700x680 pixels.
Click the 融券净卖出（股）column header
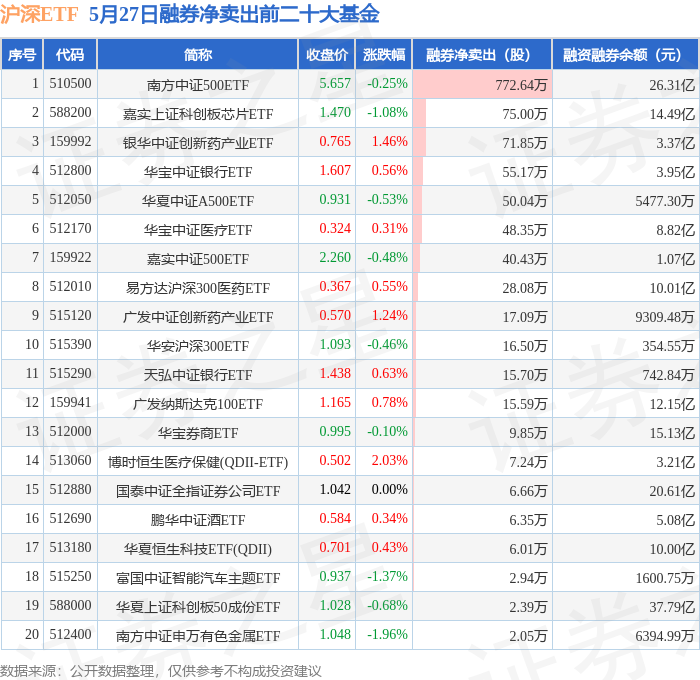[x=482, y=54]
